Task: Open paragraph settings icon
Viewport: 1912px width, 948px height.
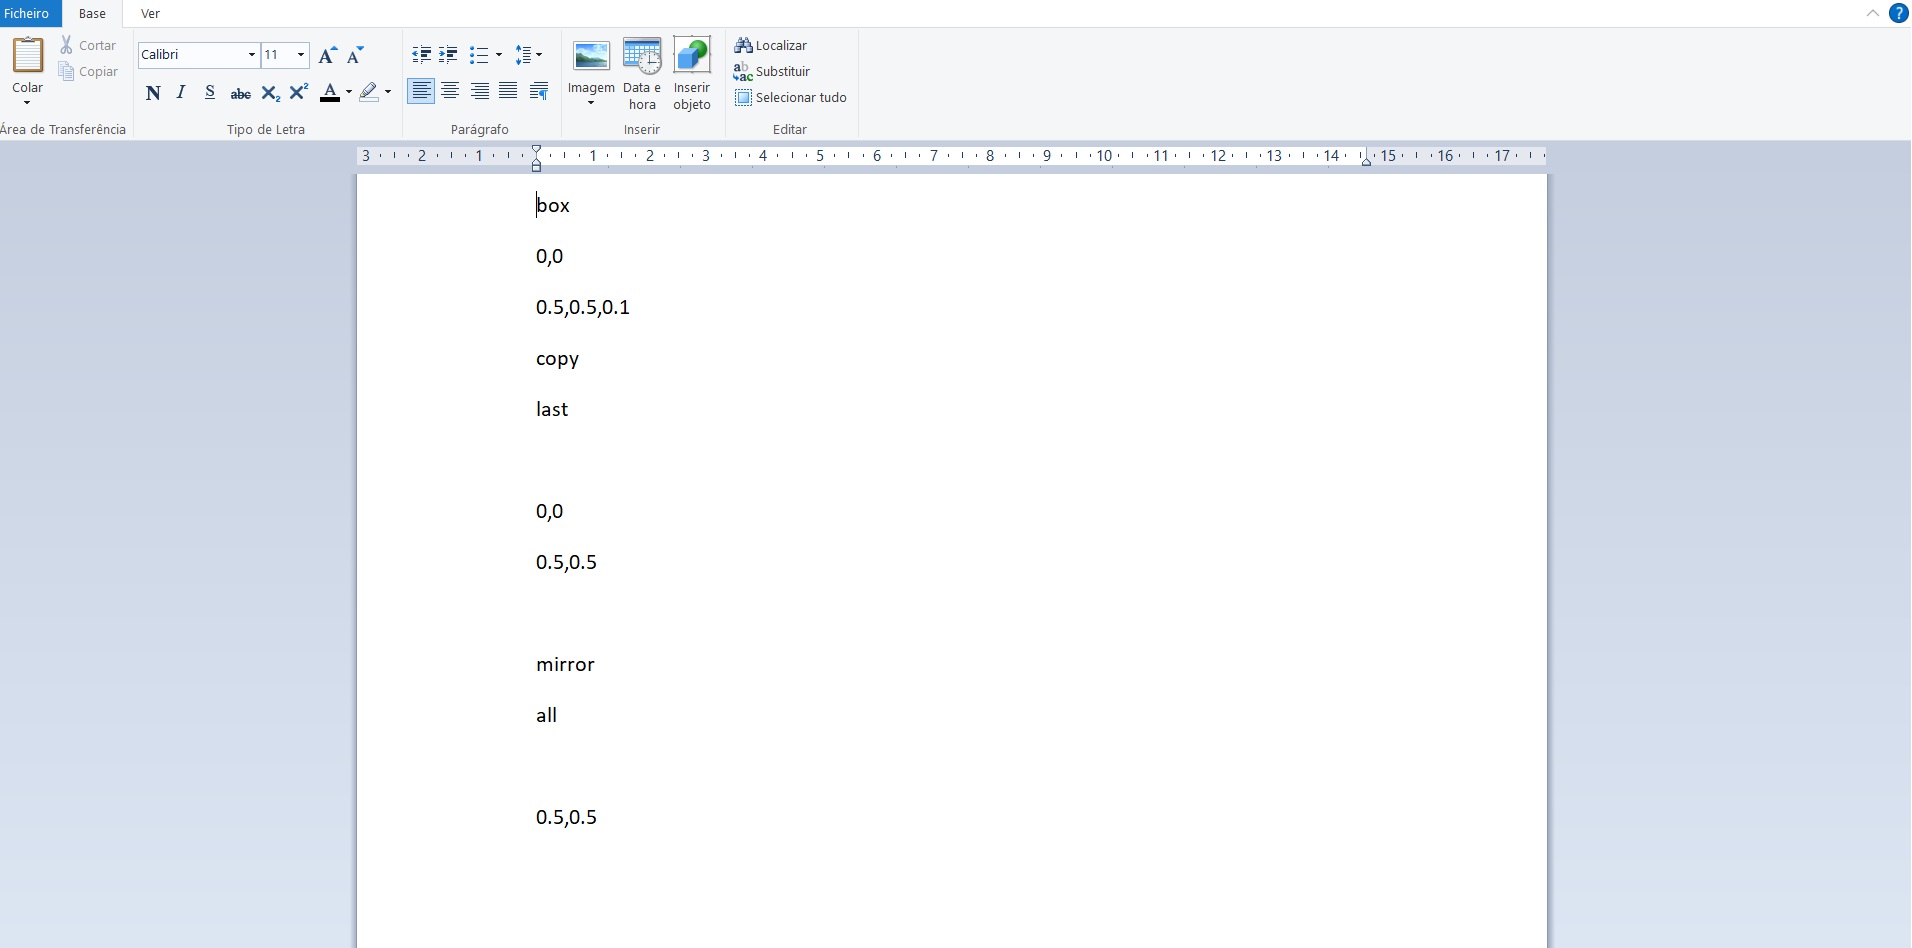Action: [x=538, y=92]
